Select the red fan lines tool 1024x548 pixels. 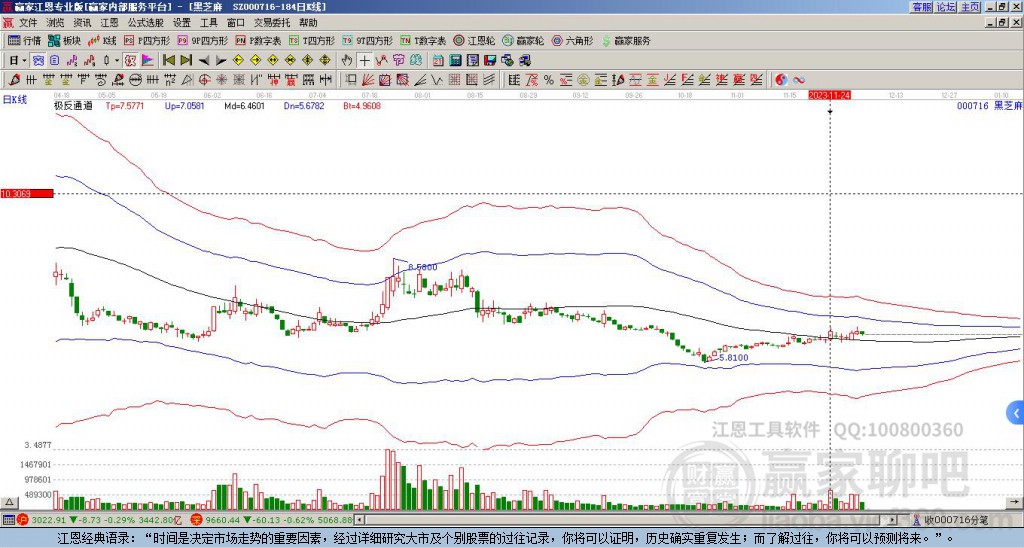368,80
